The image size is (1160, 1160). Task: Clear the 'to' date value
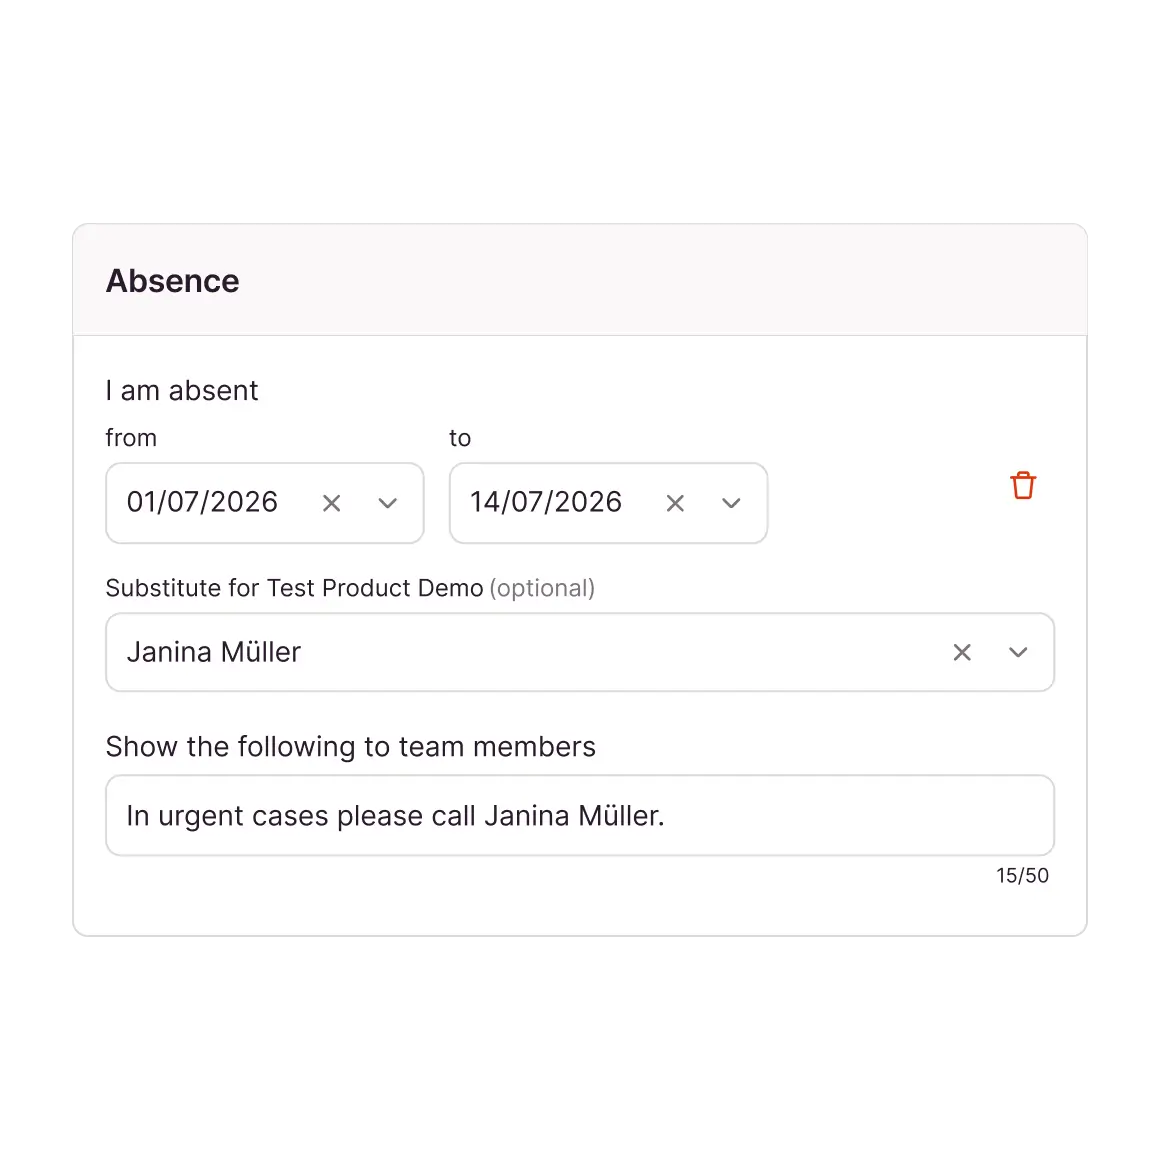pos(676,503)
